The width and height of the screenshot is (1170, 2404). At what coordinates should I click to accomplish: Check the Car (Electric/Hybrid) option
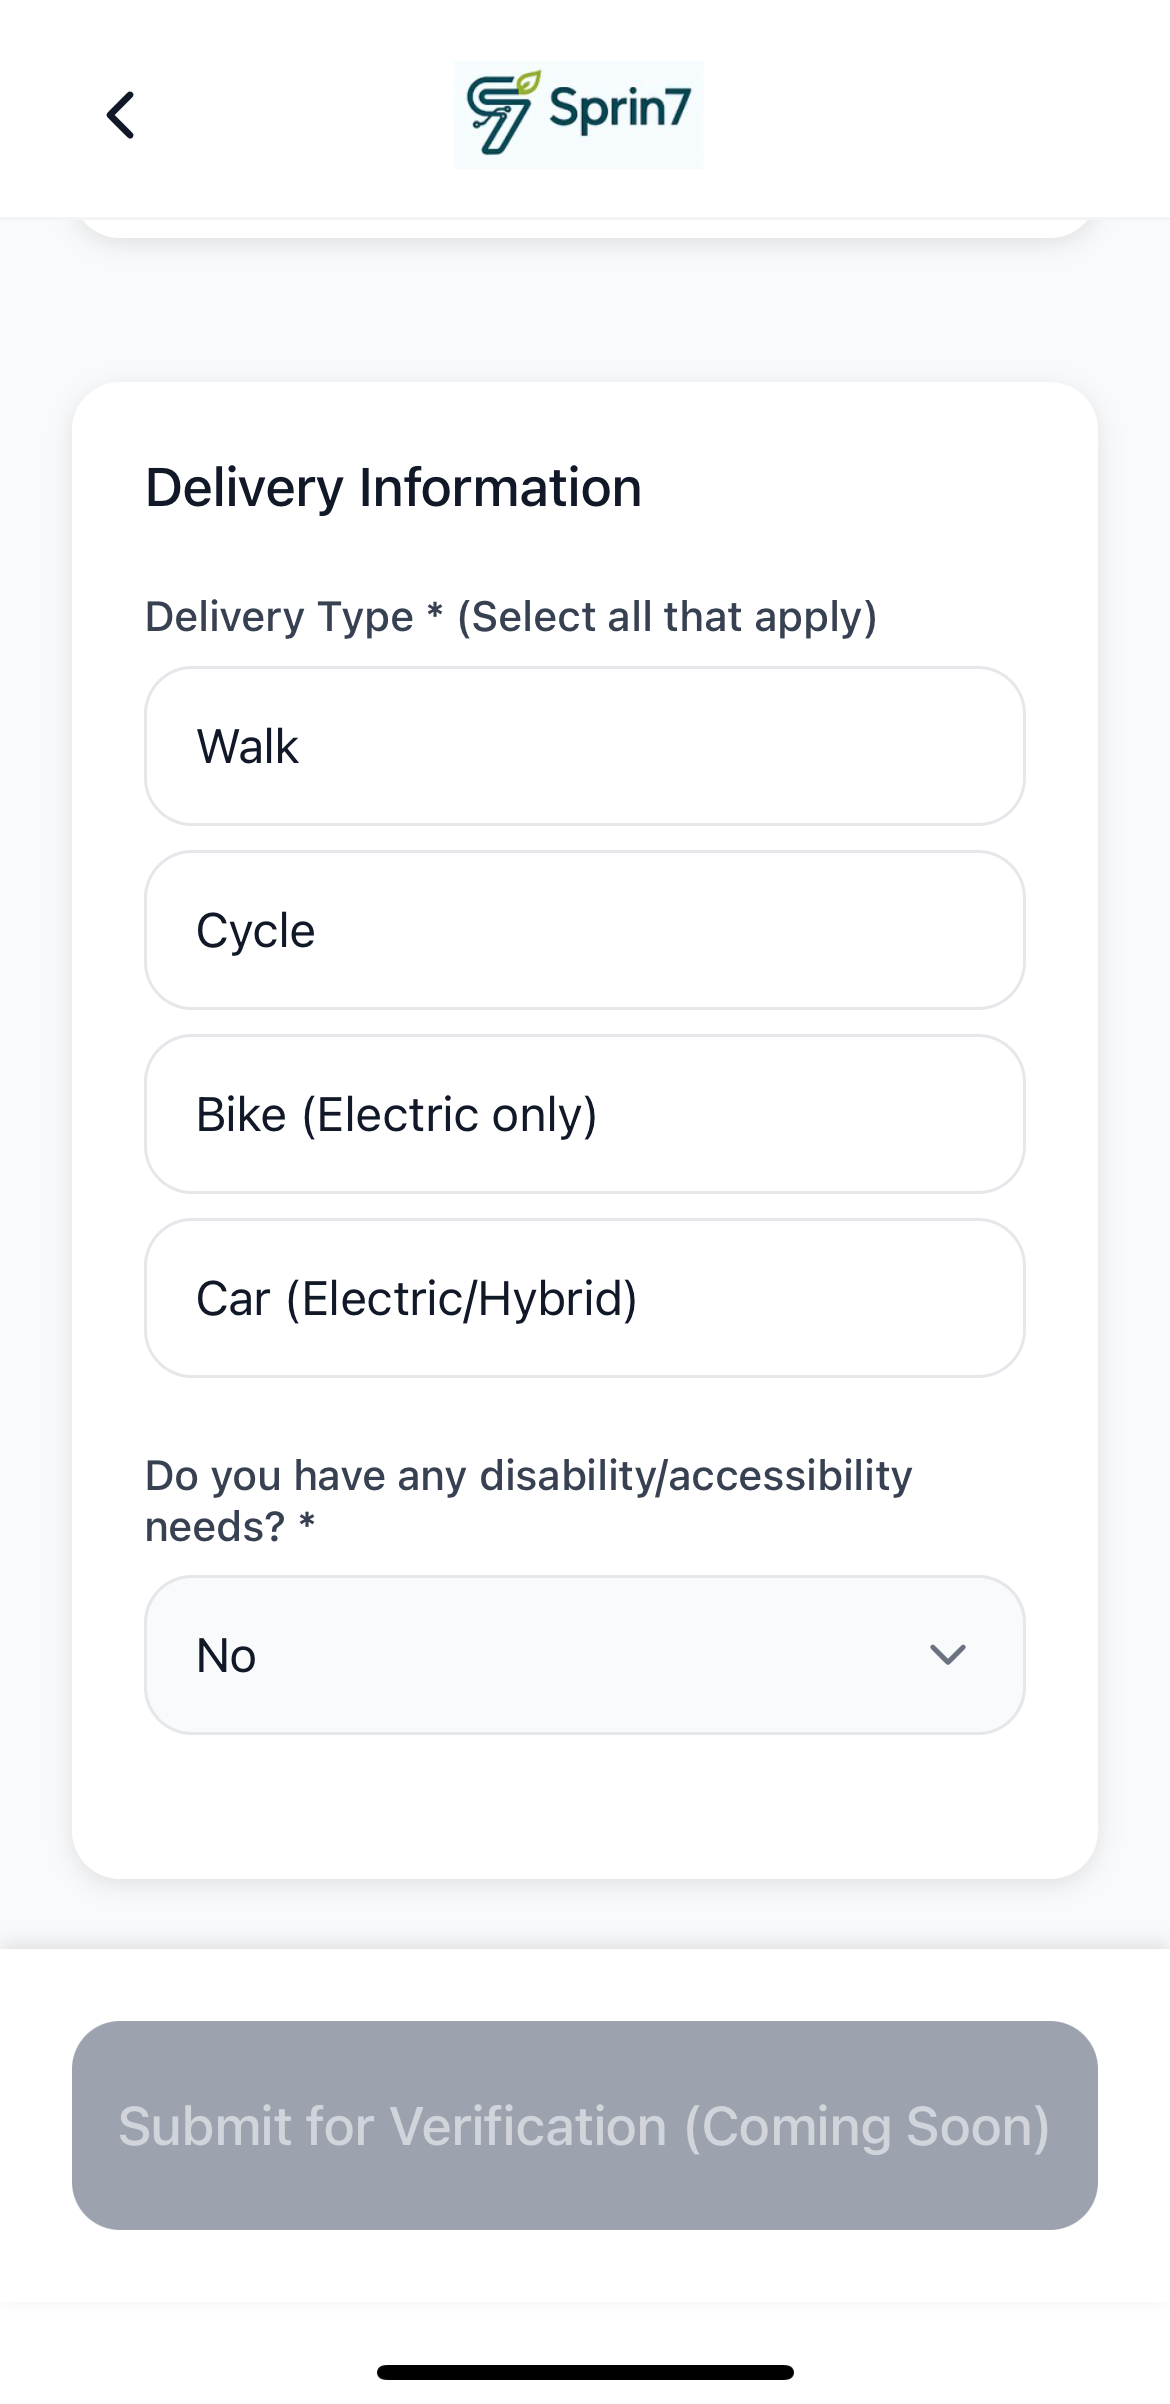tap(584, 1298)
